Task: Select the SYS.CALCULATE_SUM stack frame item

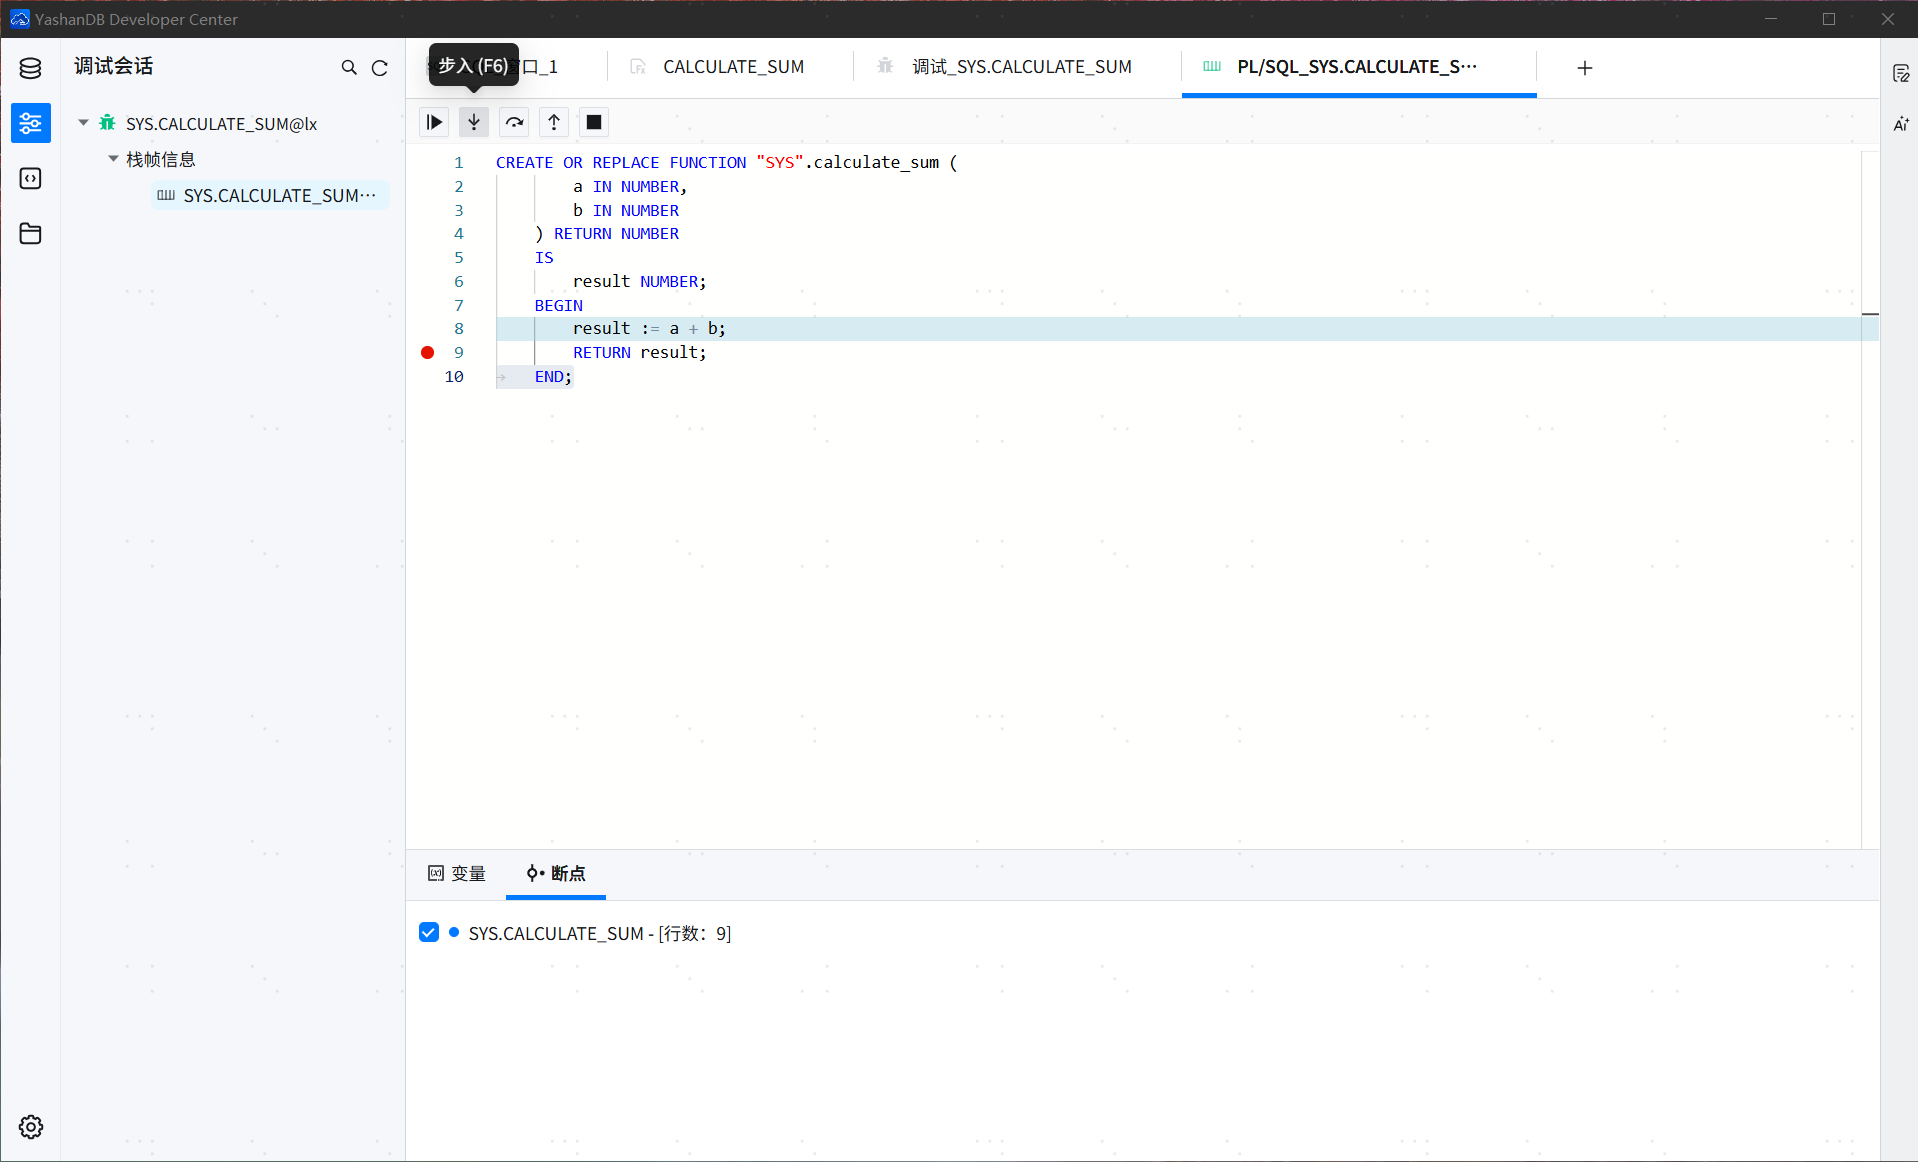Action: point(270,196)
